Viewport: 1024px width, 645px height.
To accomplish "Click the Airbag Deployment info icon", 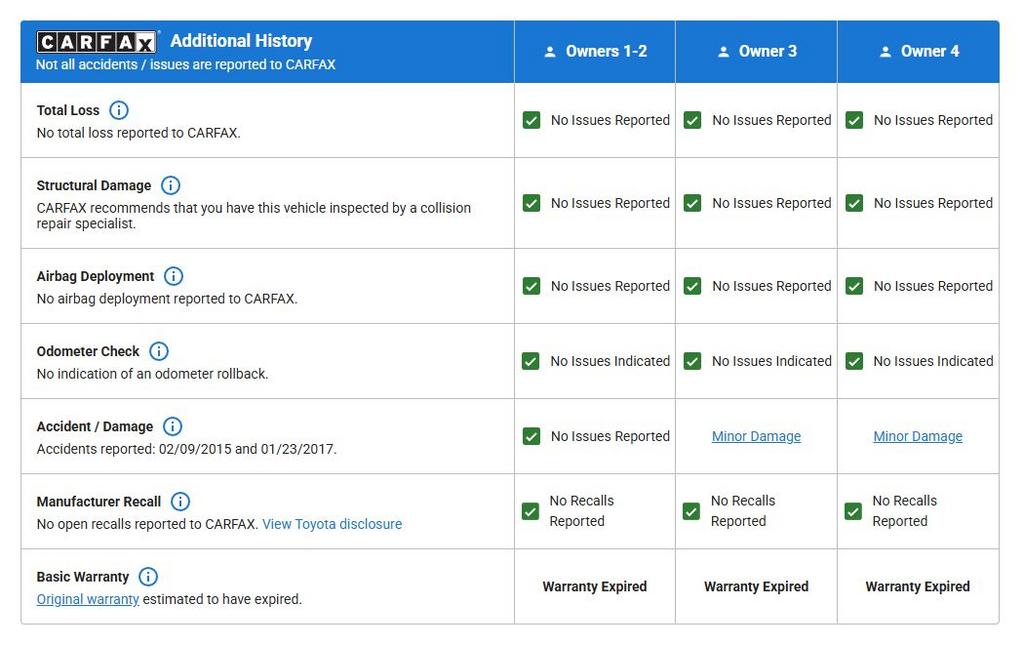I will tap(173, 276).
